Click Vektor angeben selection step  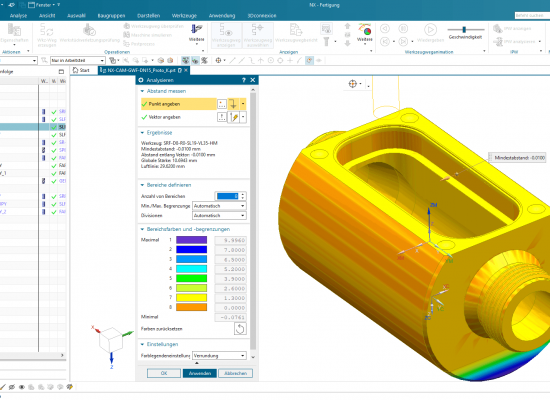tap(179, 117)
